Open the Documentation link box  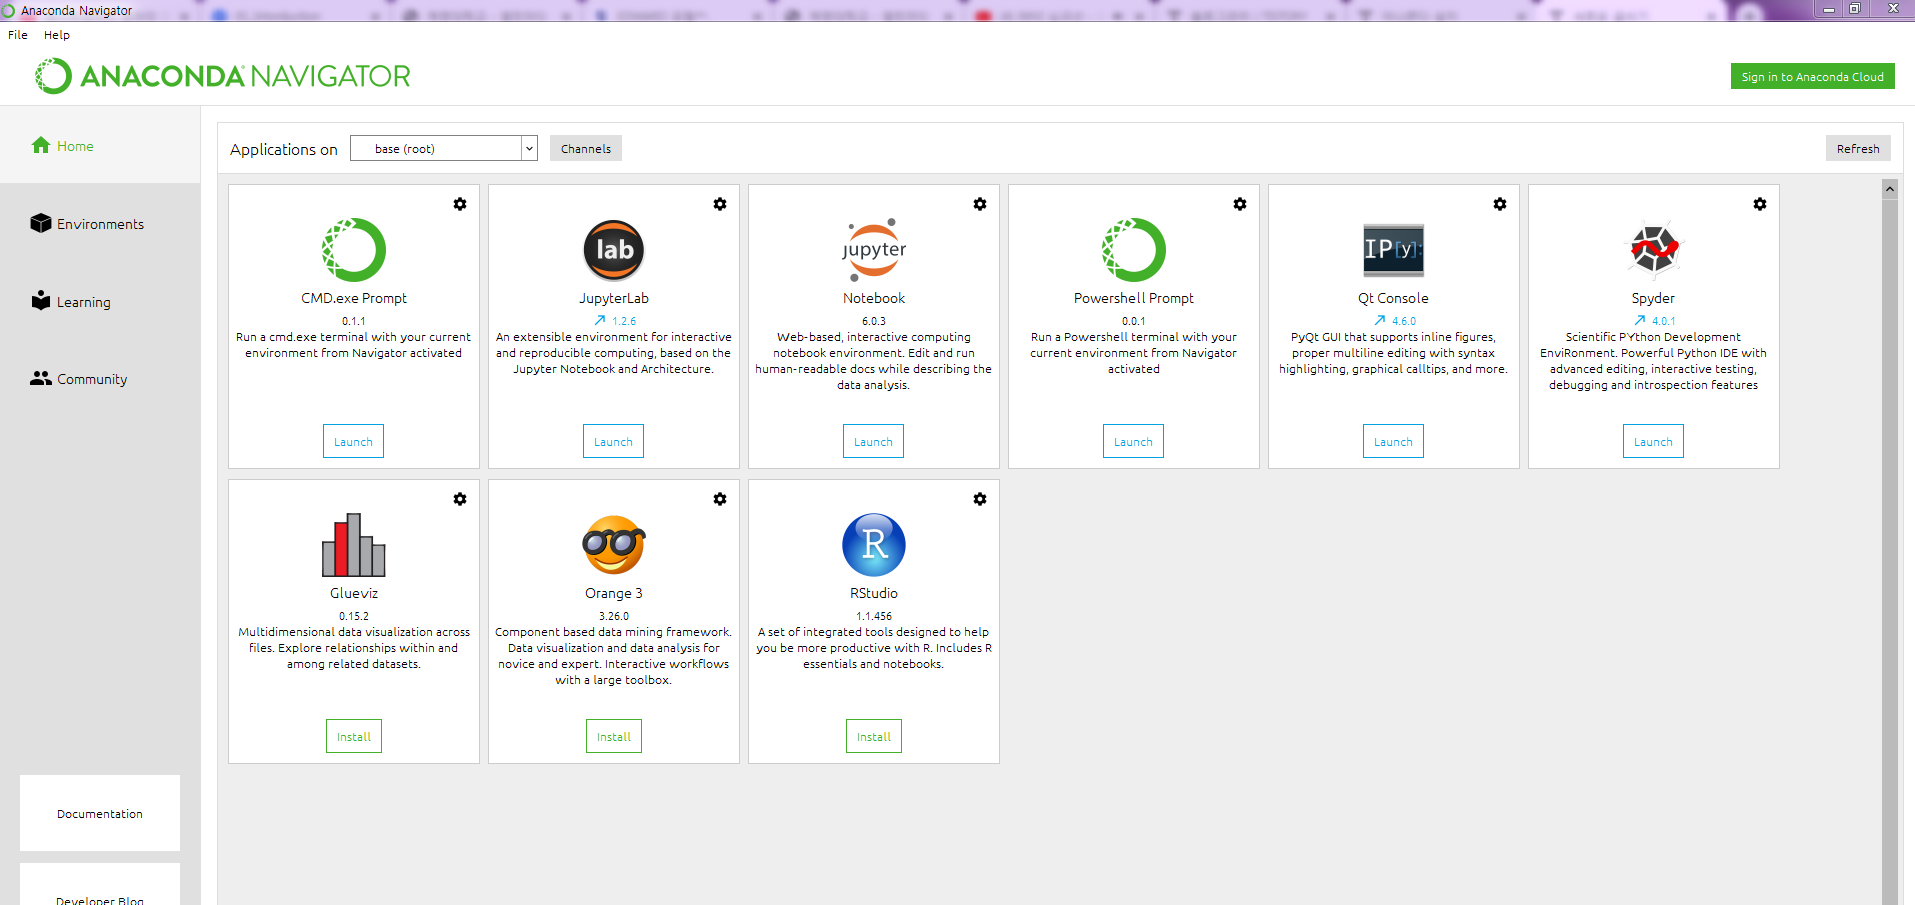click(x=100, y=813)
